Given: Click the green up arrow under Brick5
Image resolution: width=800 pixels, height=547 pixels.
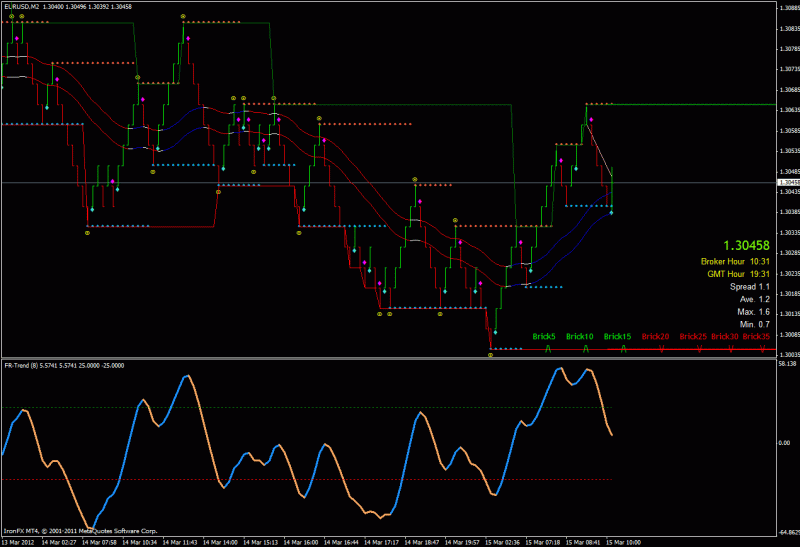Looking at the screenshot, I should pos(548,349).
